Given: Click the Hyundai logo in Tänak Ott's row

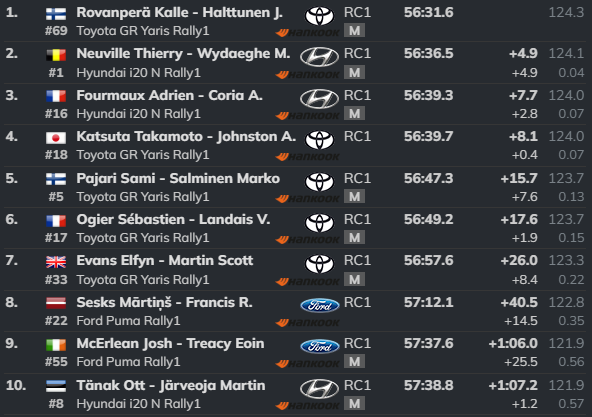Looking at the screenshot, I should 319,389.
